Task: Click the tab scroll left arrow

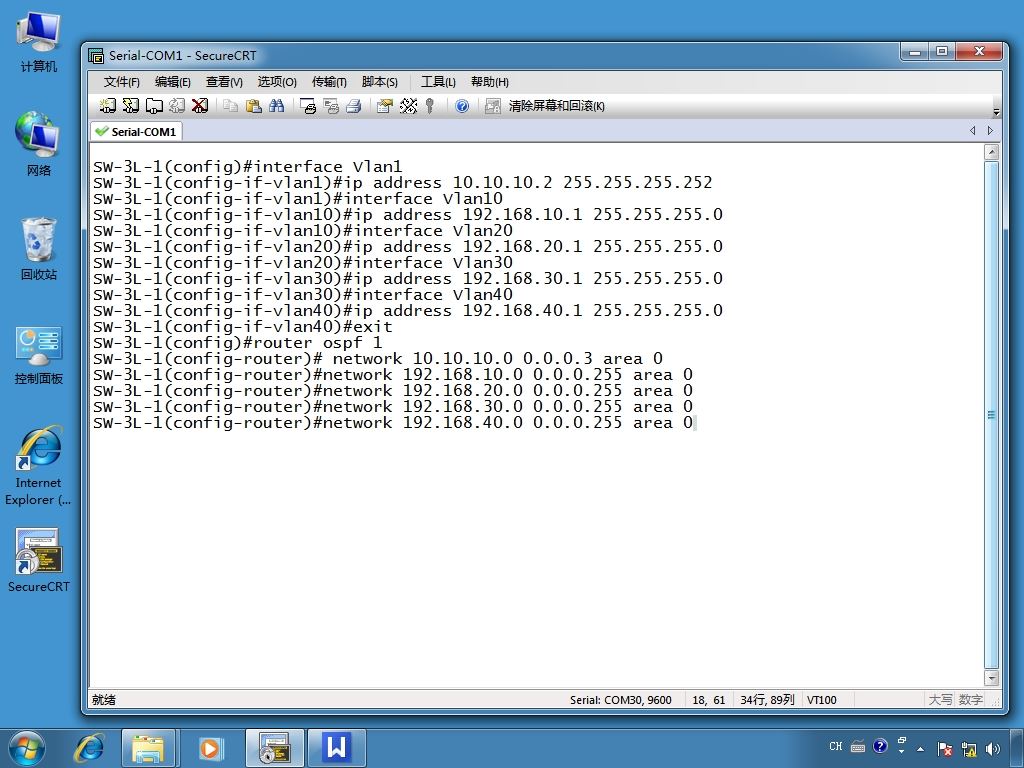Action: click(x=972, y=131)
